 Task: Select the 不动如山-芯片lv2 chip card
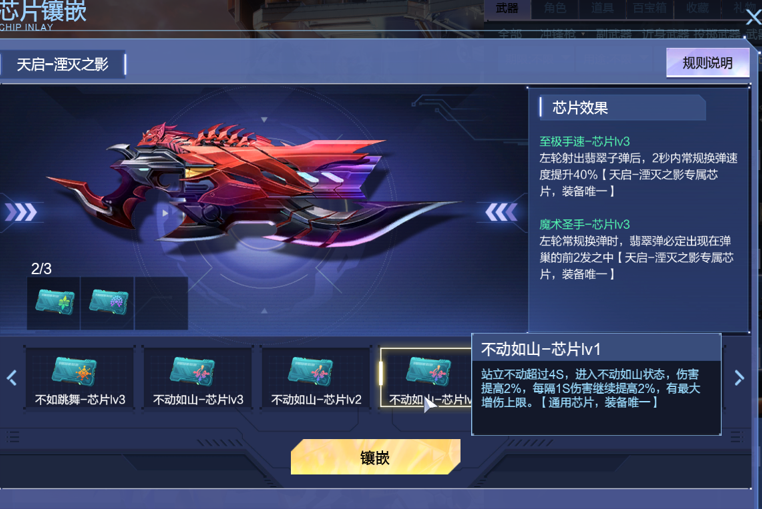click(316, 378)
